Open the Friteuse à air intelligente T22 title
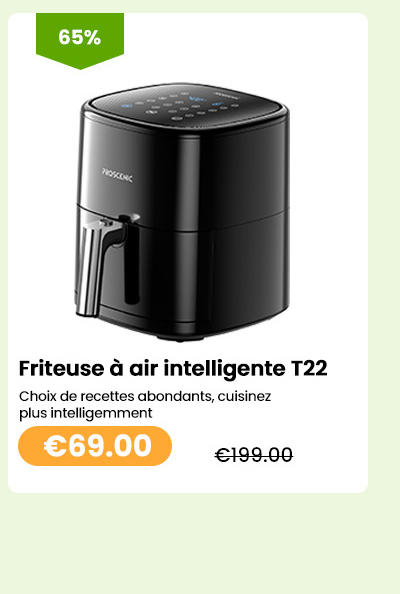Viewport: 400px width, 594px height. 173,368
